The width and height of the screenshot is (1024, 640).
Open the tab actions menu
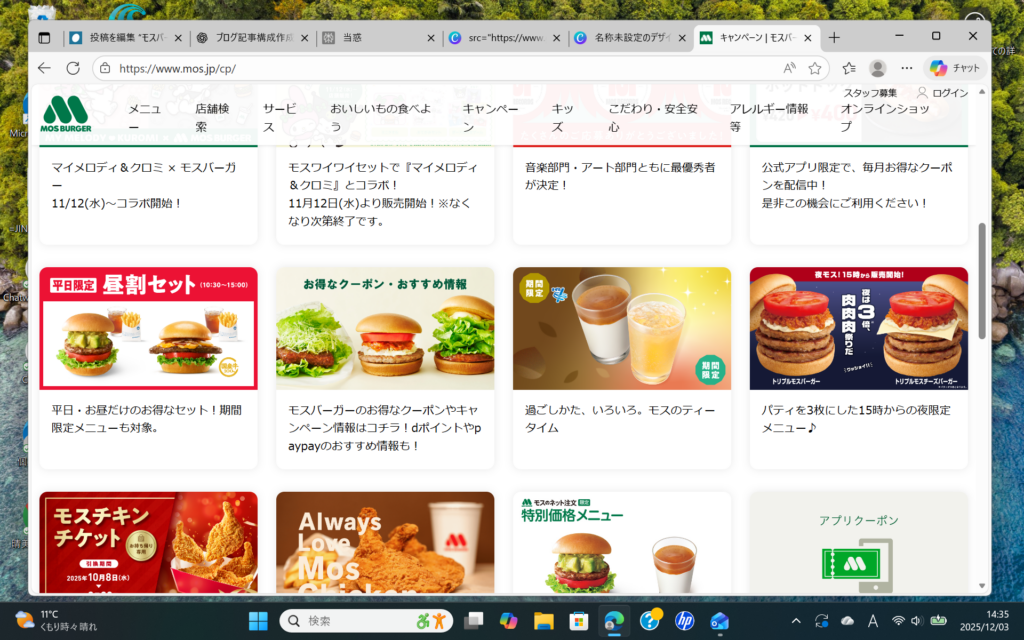tap(44, 37)
